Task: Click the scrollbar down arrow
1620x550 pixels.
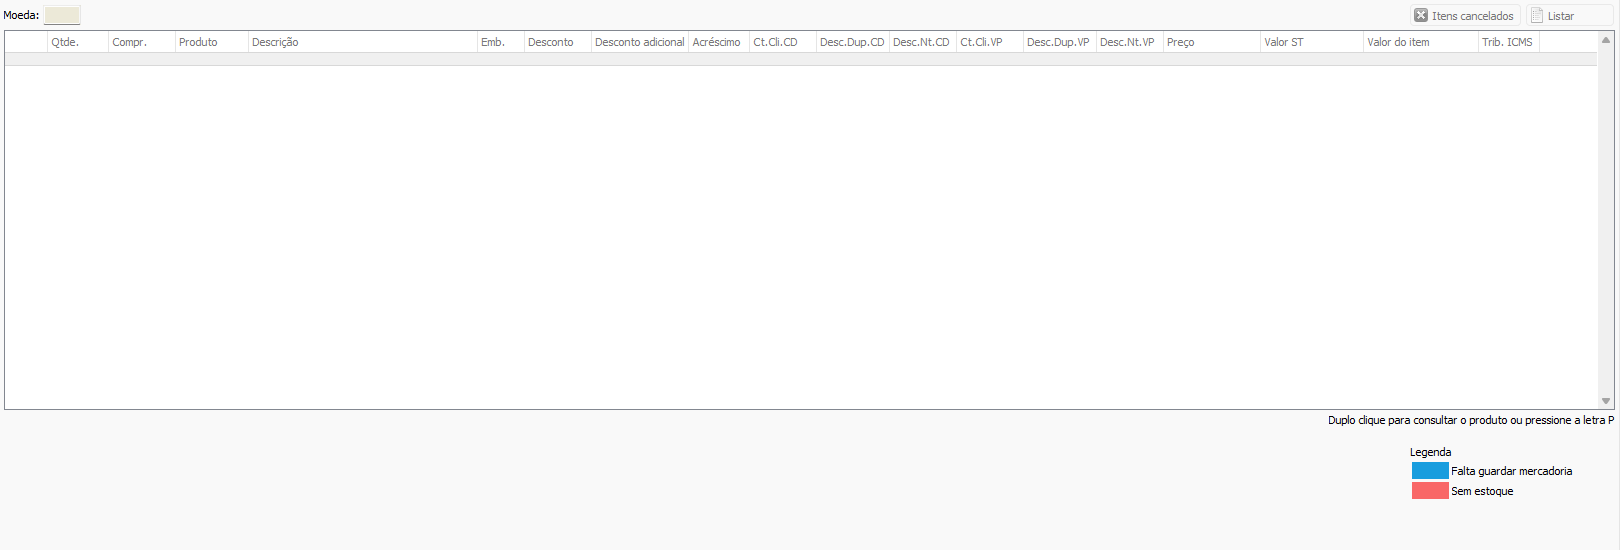Action: (1606, 401)
